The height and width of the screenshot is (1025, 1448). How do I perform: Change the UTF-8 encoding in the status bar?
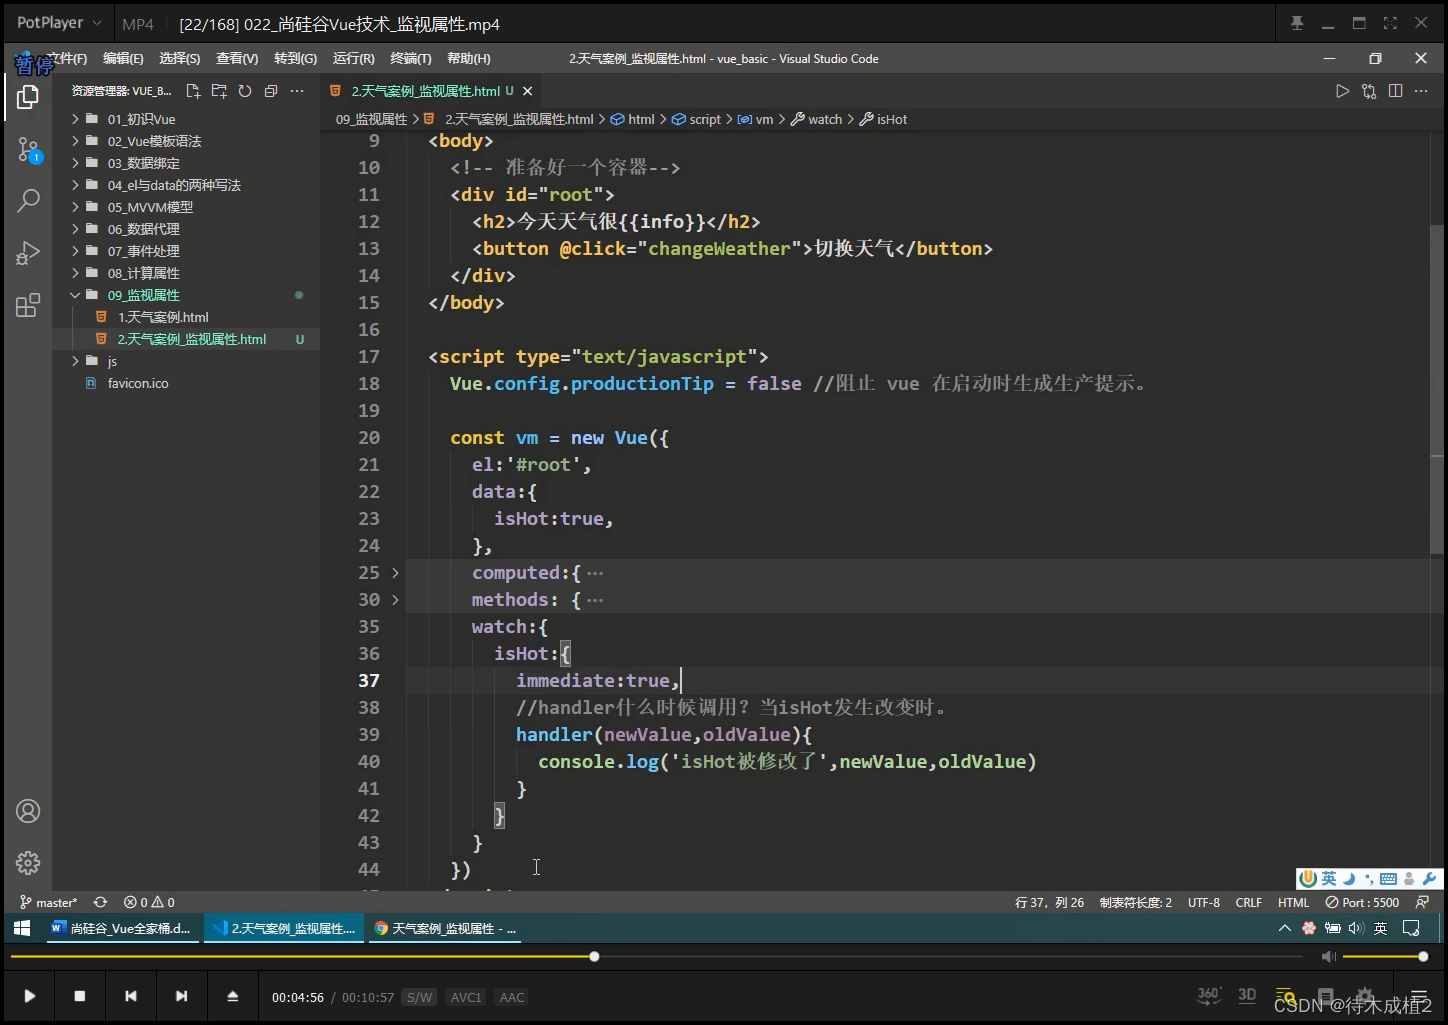click(x=1204, y=902)
